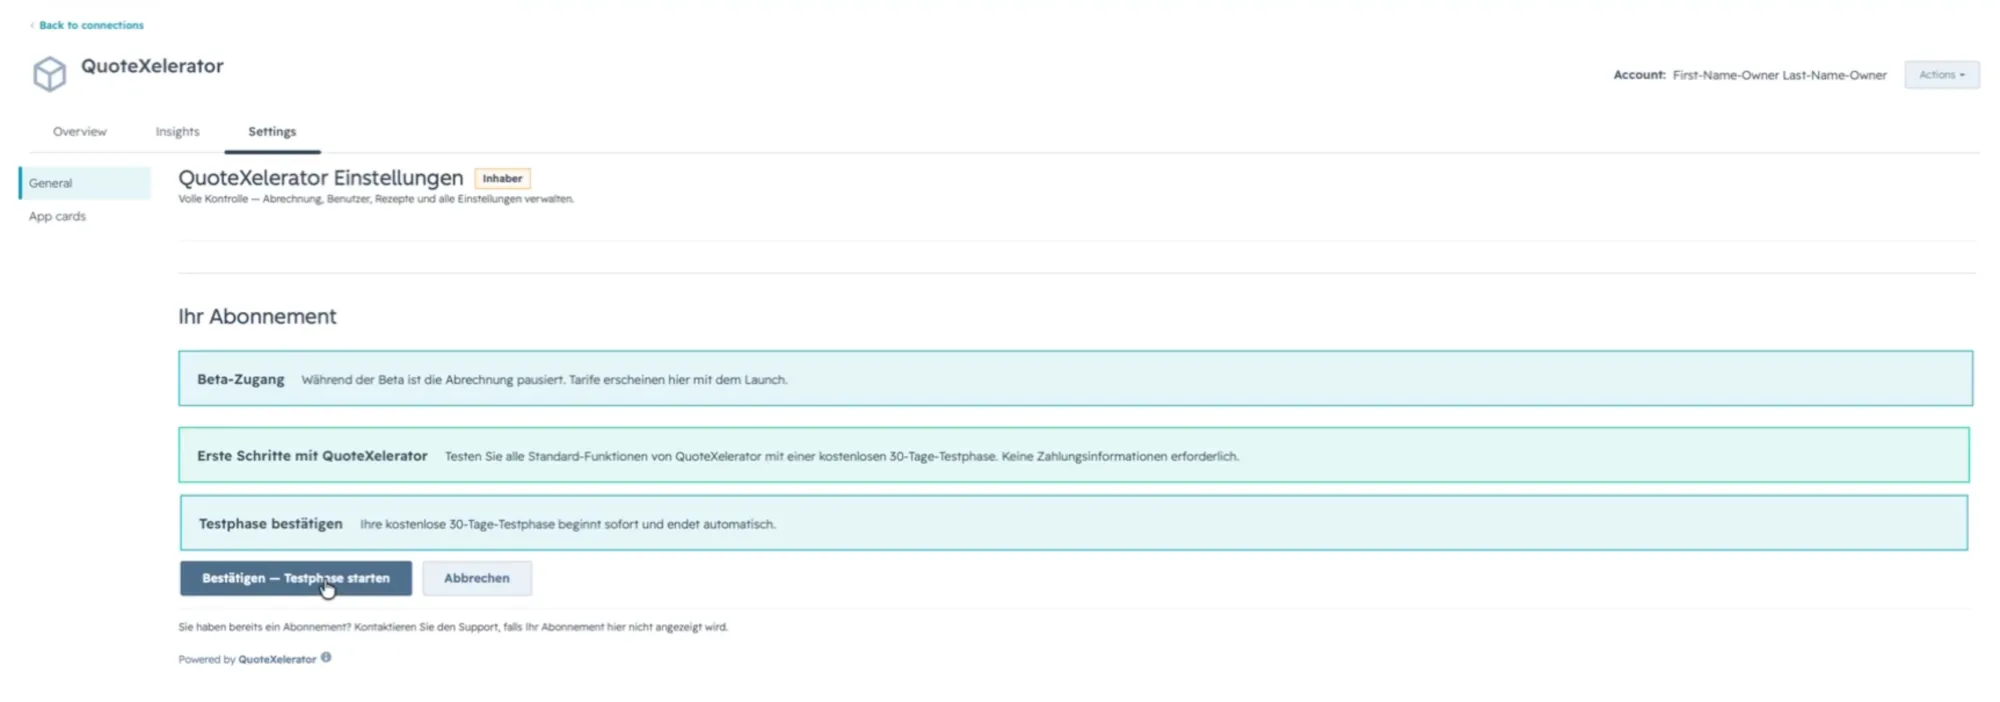Click the Erste Schritte mit QuoteXelerator banner
The image size is (2000, 702).
1074,455
